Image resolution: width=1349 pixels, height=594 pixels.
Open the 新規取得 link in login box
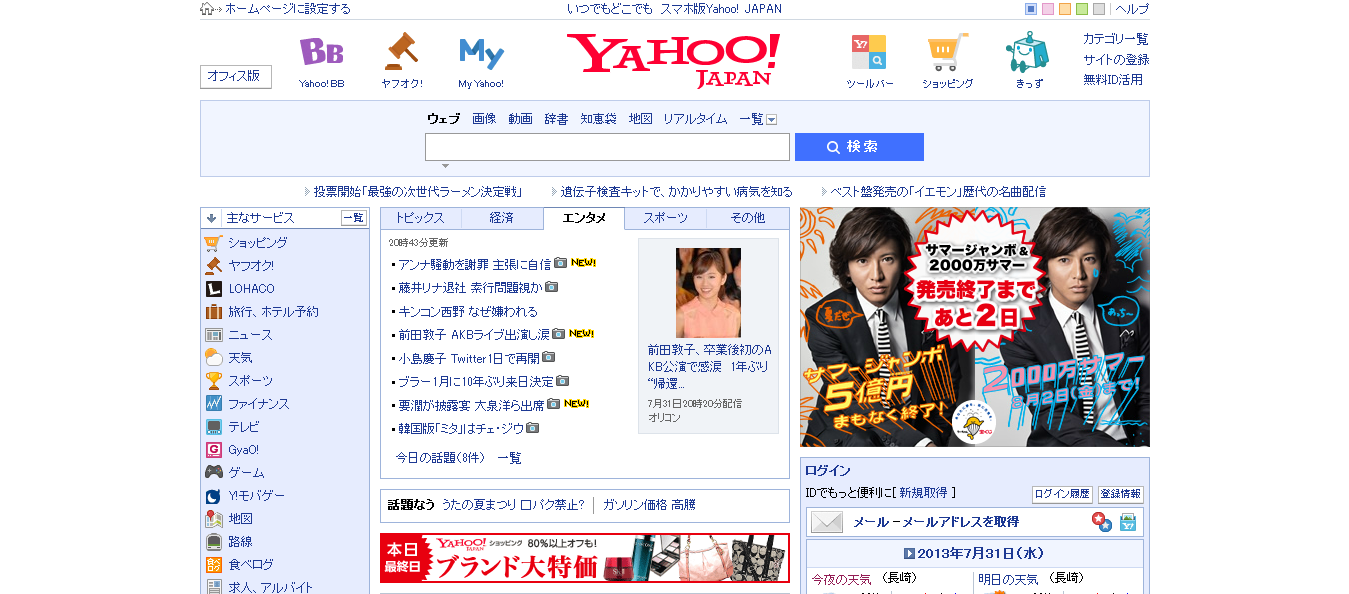point(925,493)
